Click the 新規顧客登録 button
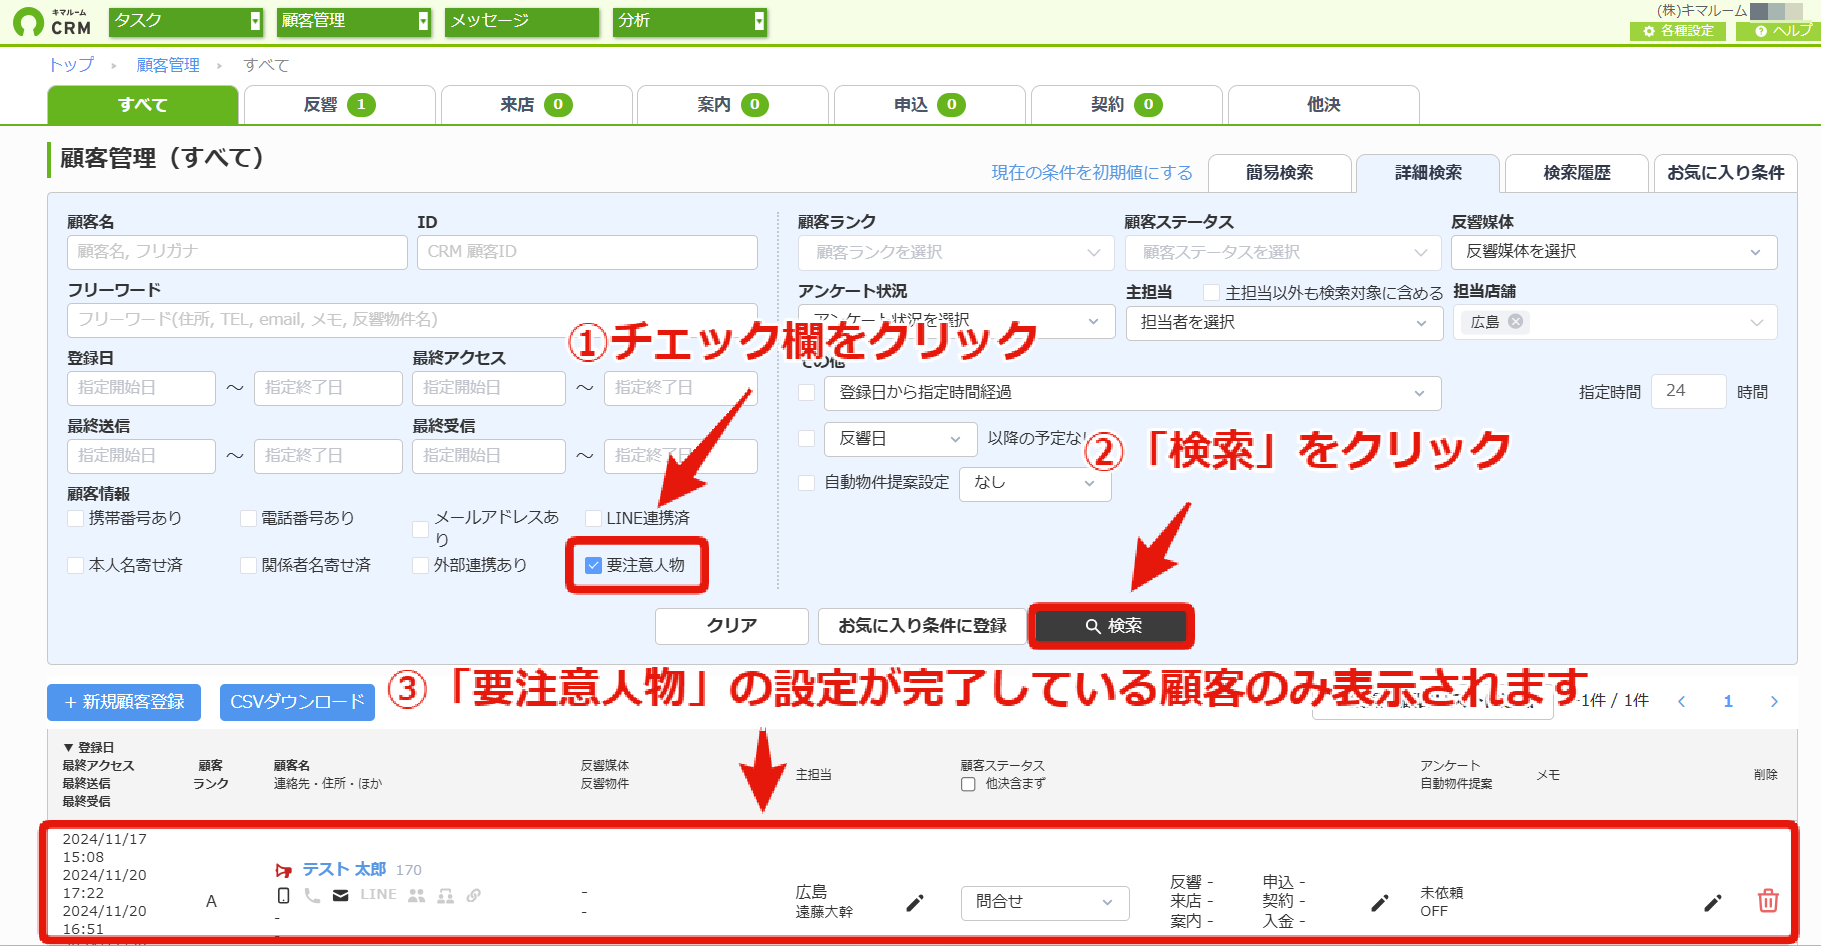Image resolution: width=1821 pixels, height=946 pixels. [124, 702]
